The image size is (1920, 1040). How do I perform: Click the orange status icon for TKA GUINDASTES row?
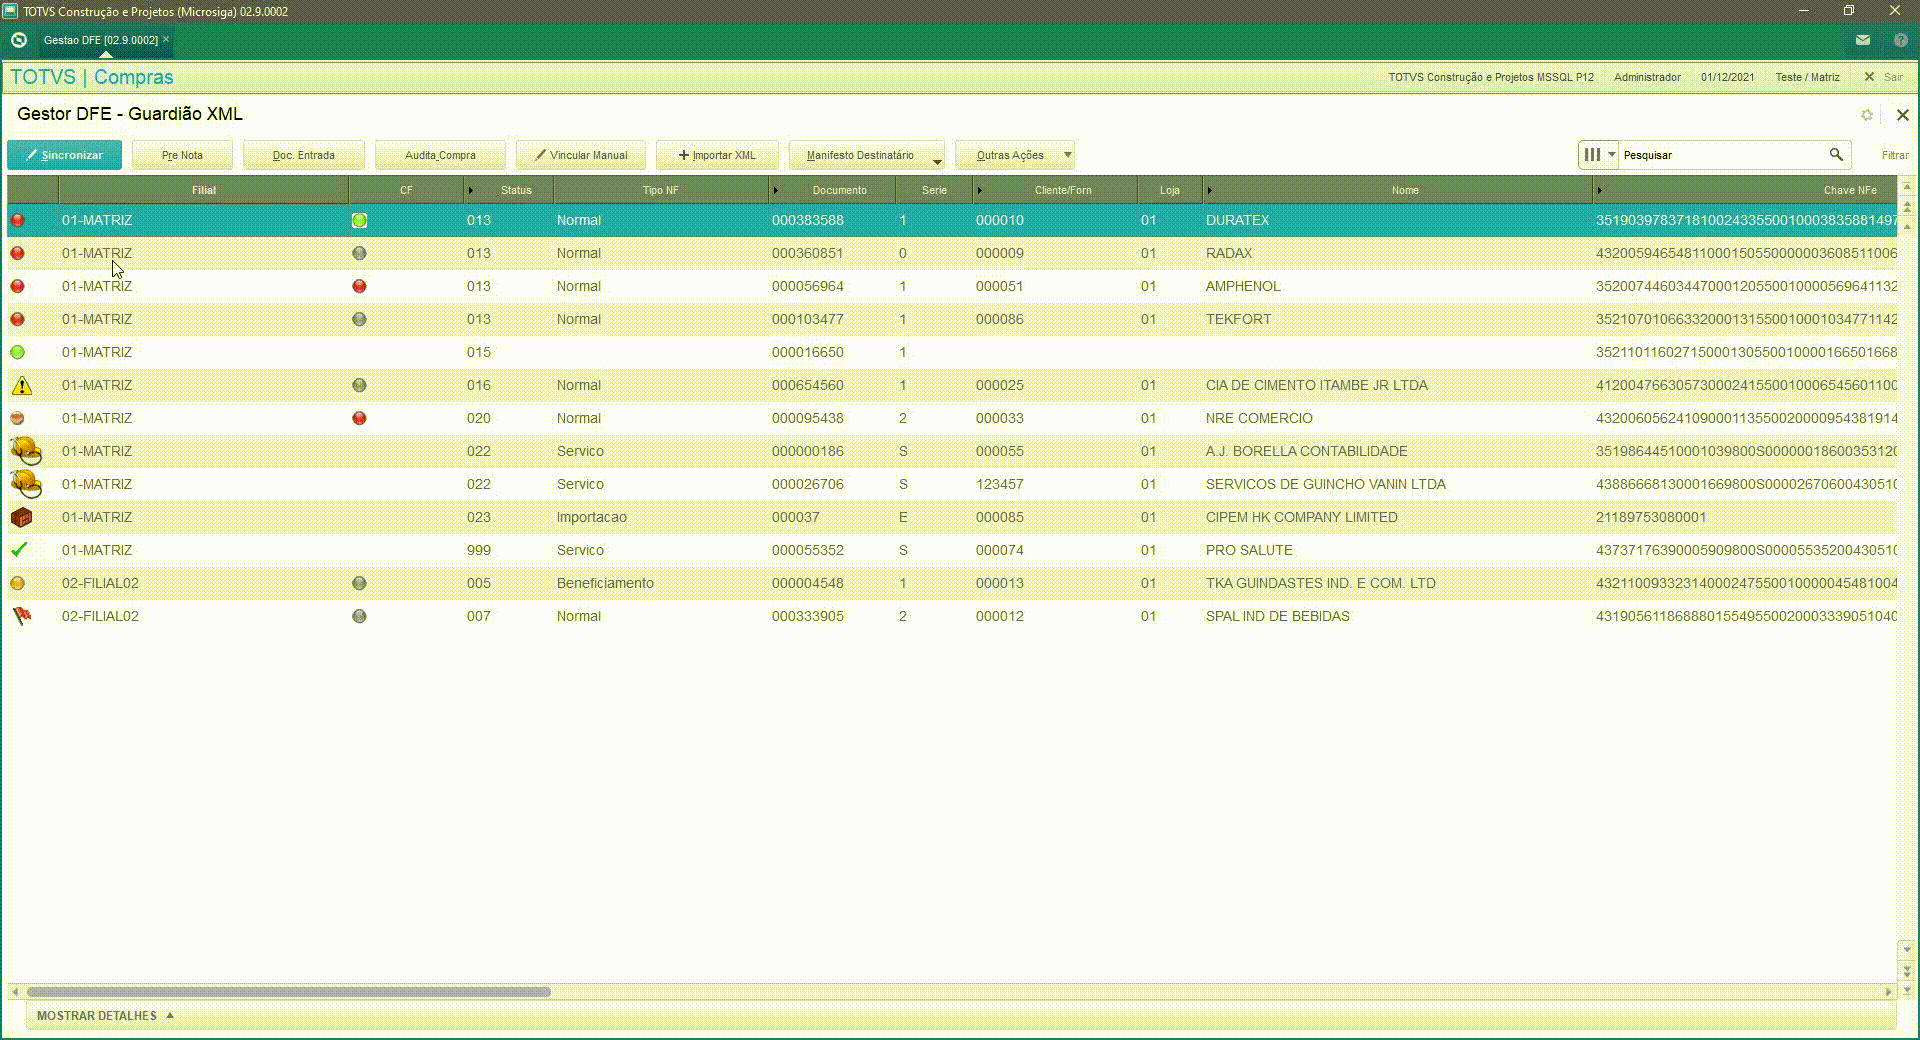[17, 583]
